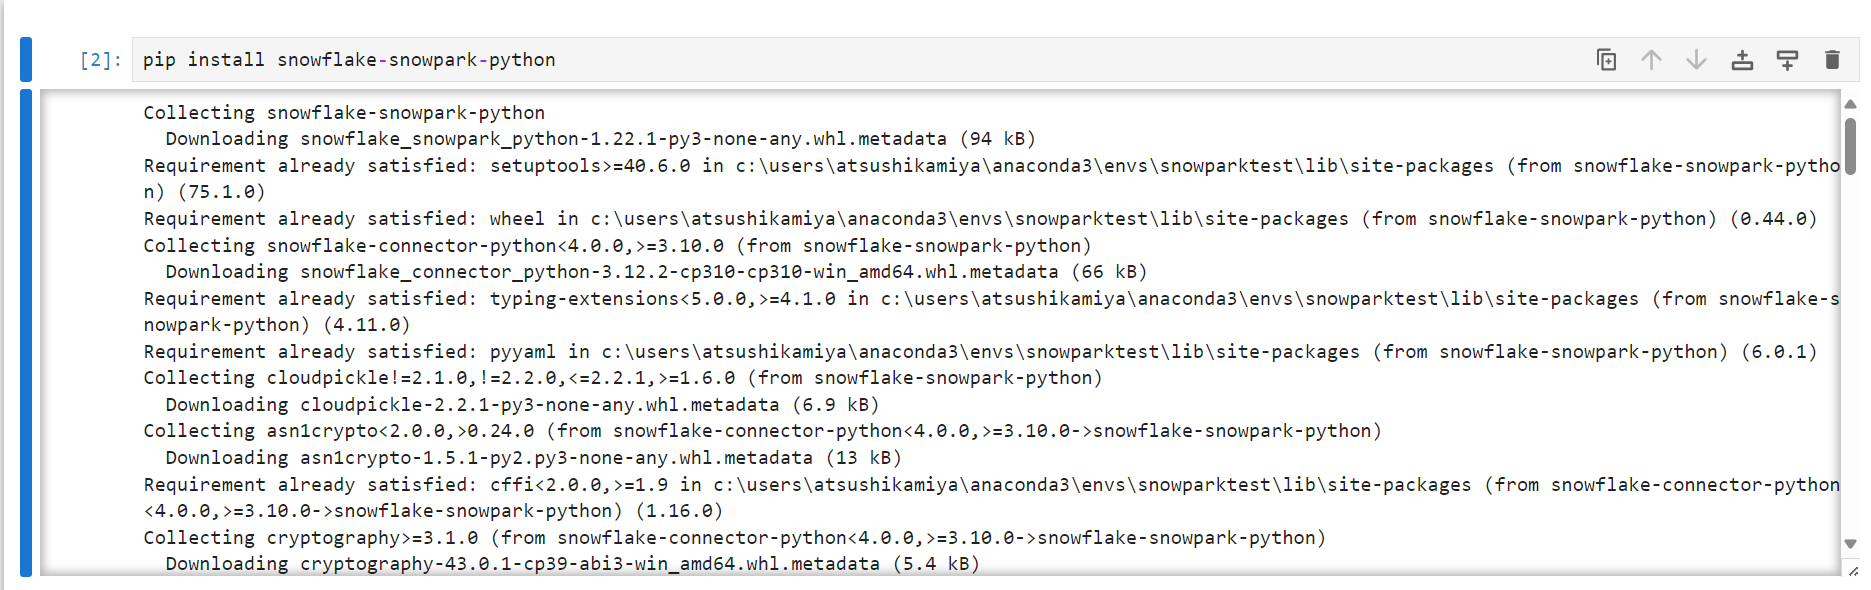The image size is (1871, 590).
Task: Click the output scrollbar down arrow
Action: [x=1850, y=544]
